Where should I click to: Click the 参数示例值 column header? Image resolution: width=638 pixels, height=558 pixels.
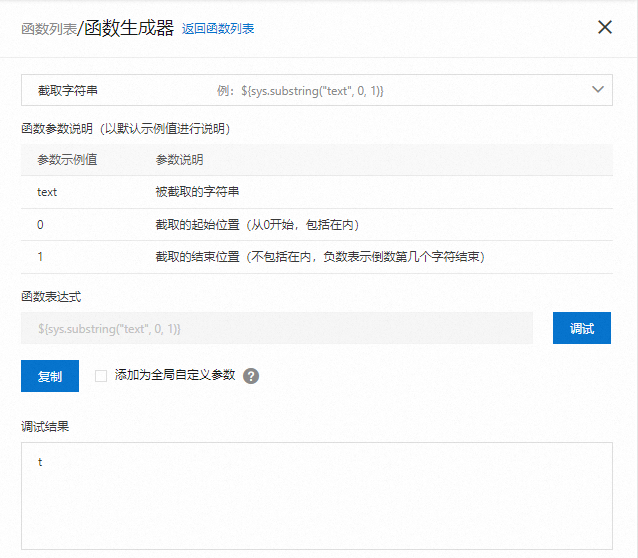(67, 160)
